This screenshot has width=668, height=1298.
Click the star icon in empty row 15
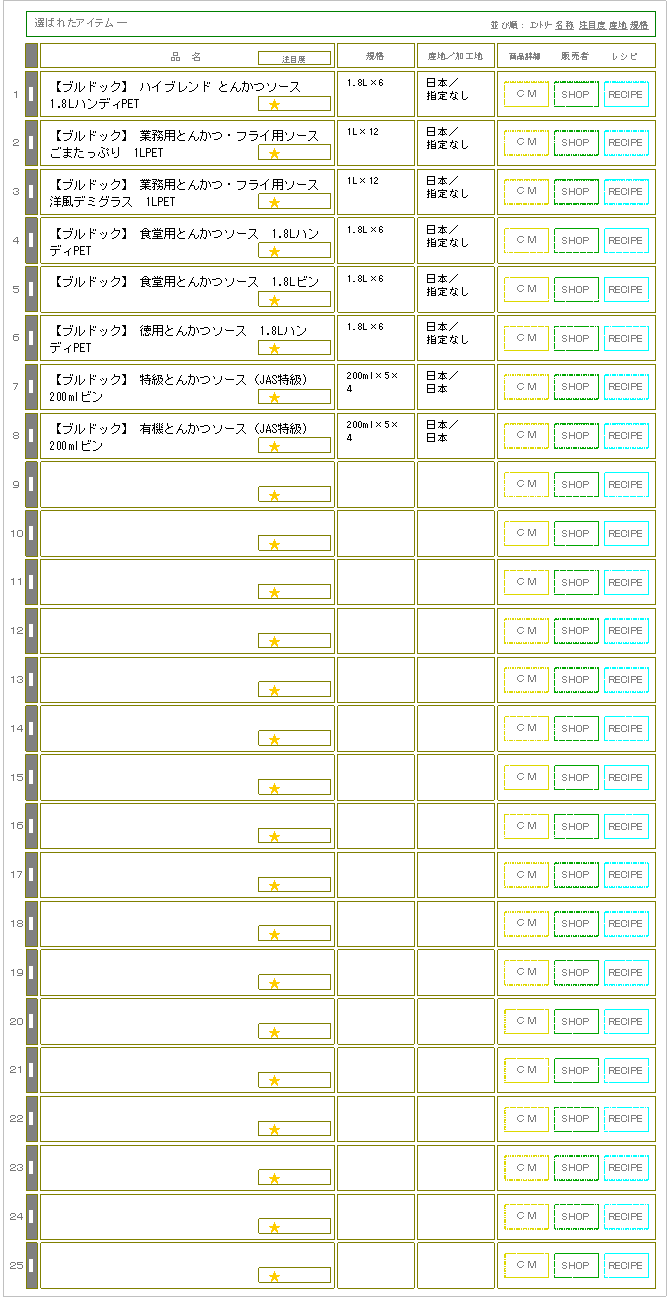274,789
